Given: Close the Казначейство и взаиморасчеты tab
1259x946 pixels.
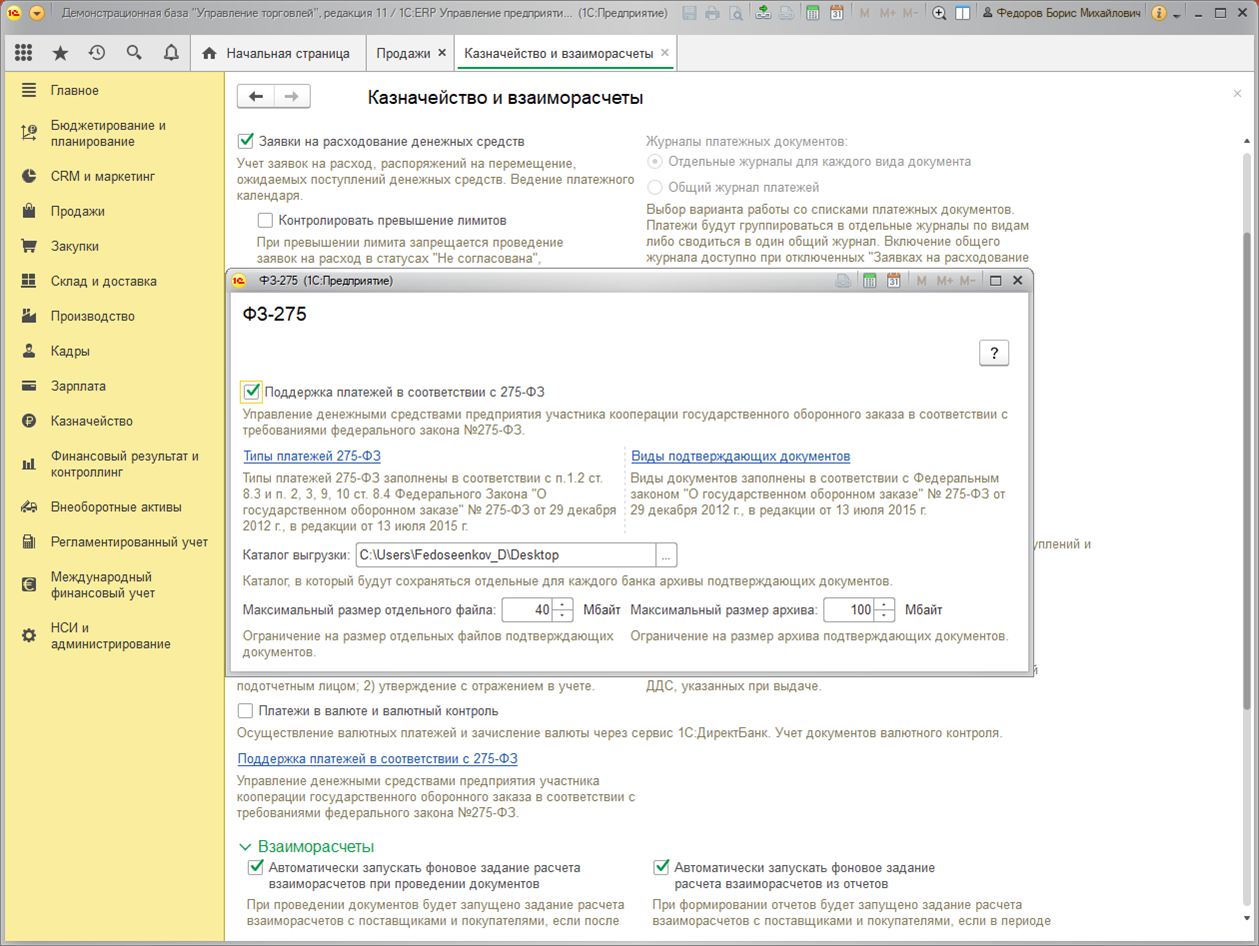Looking at the screenshot, I should point(665,53).
